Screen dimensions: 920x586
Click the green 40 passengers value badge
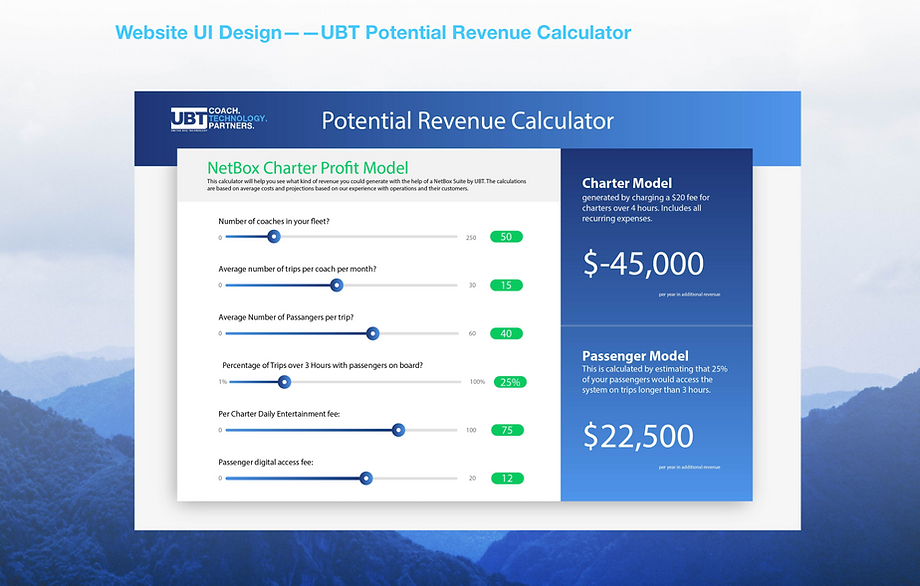click(506, 334)
